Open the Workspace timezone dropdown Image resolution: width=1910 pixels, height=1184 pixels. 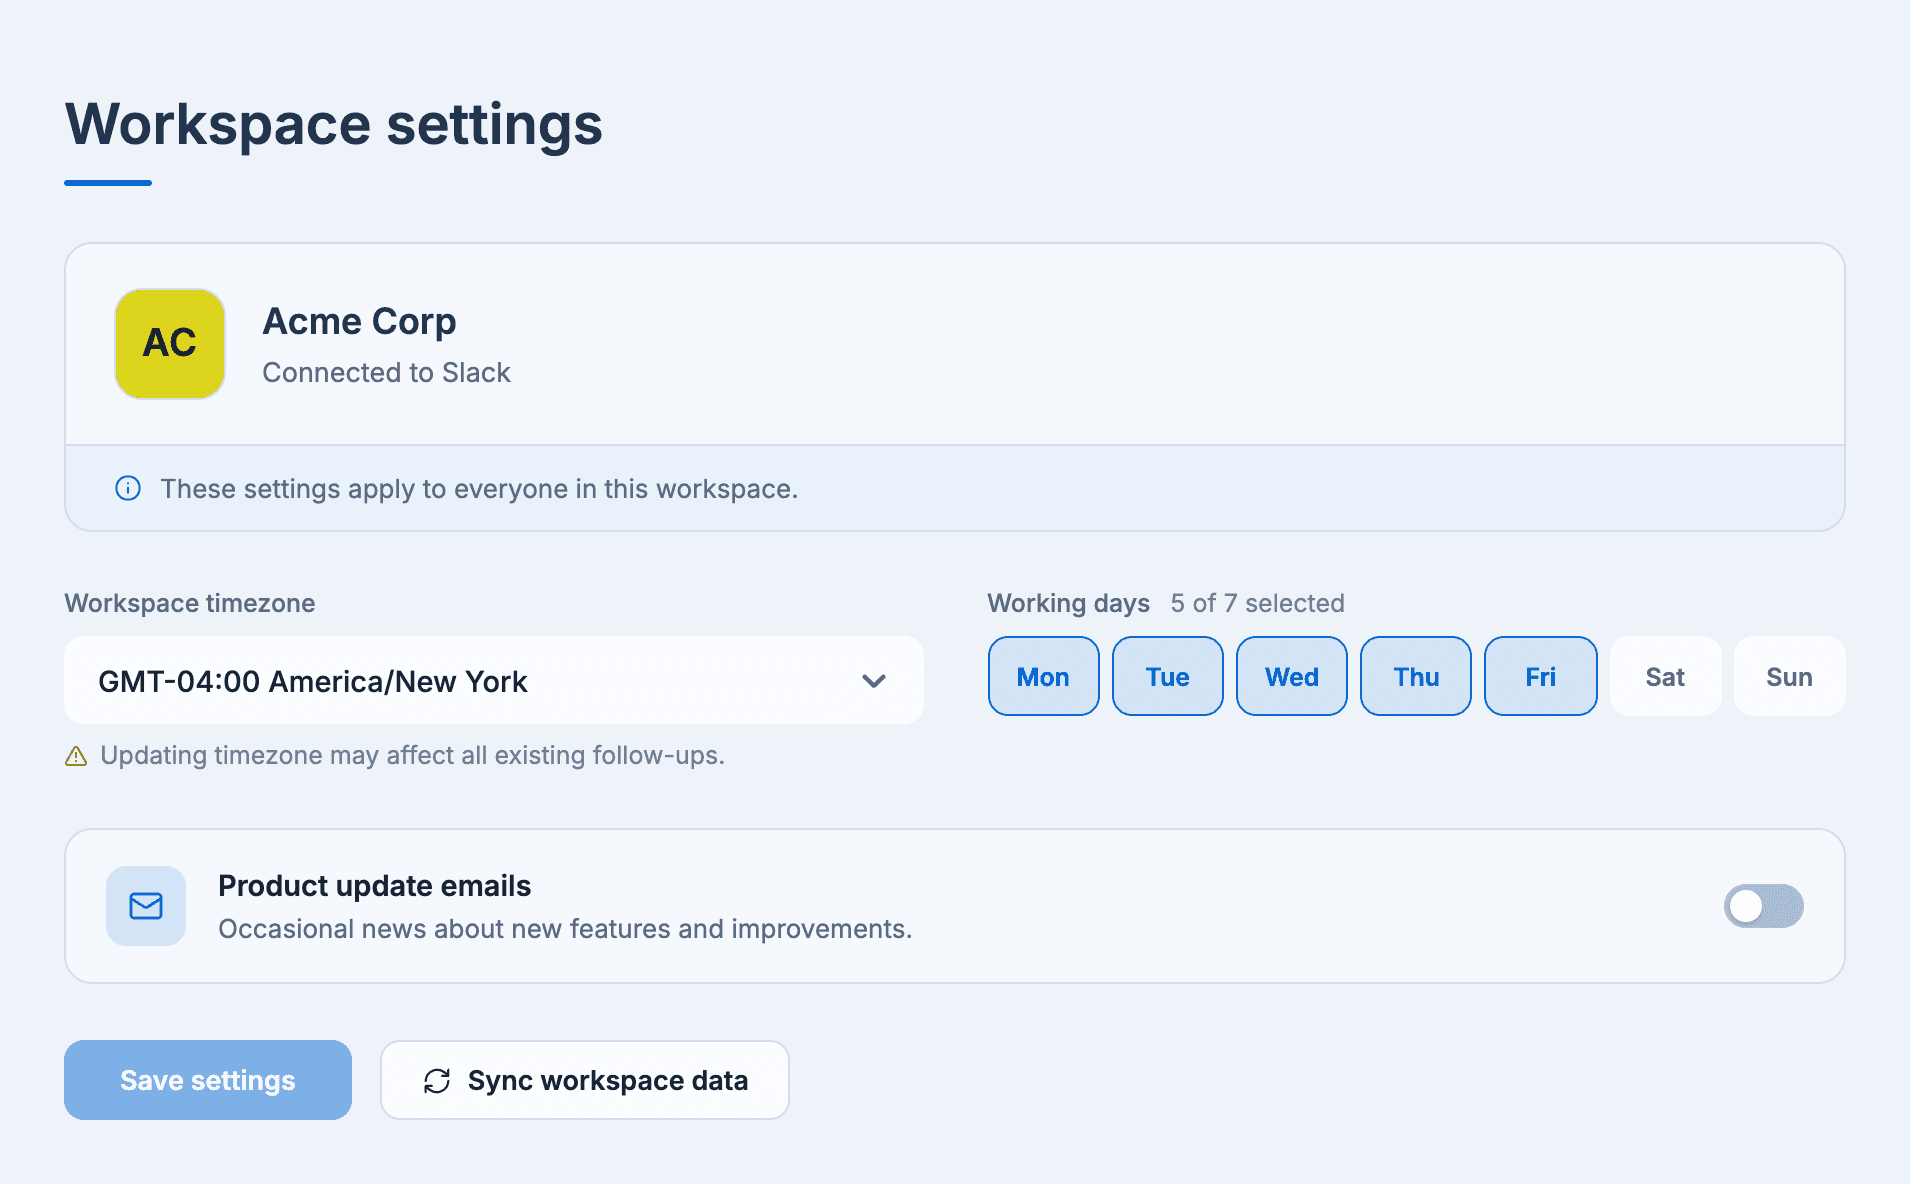494,680
